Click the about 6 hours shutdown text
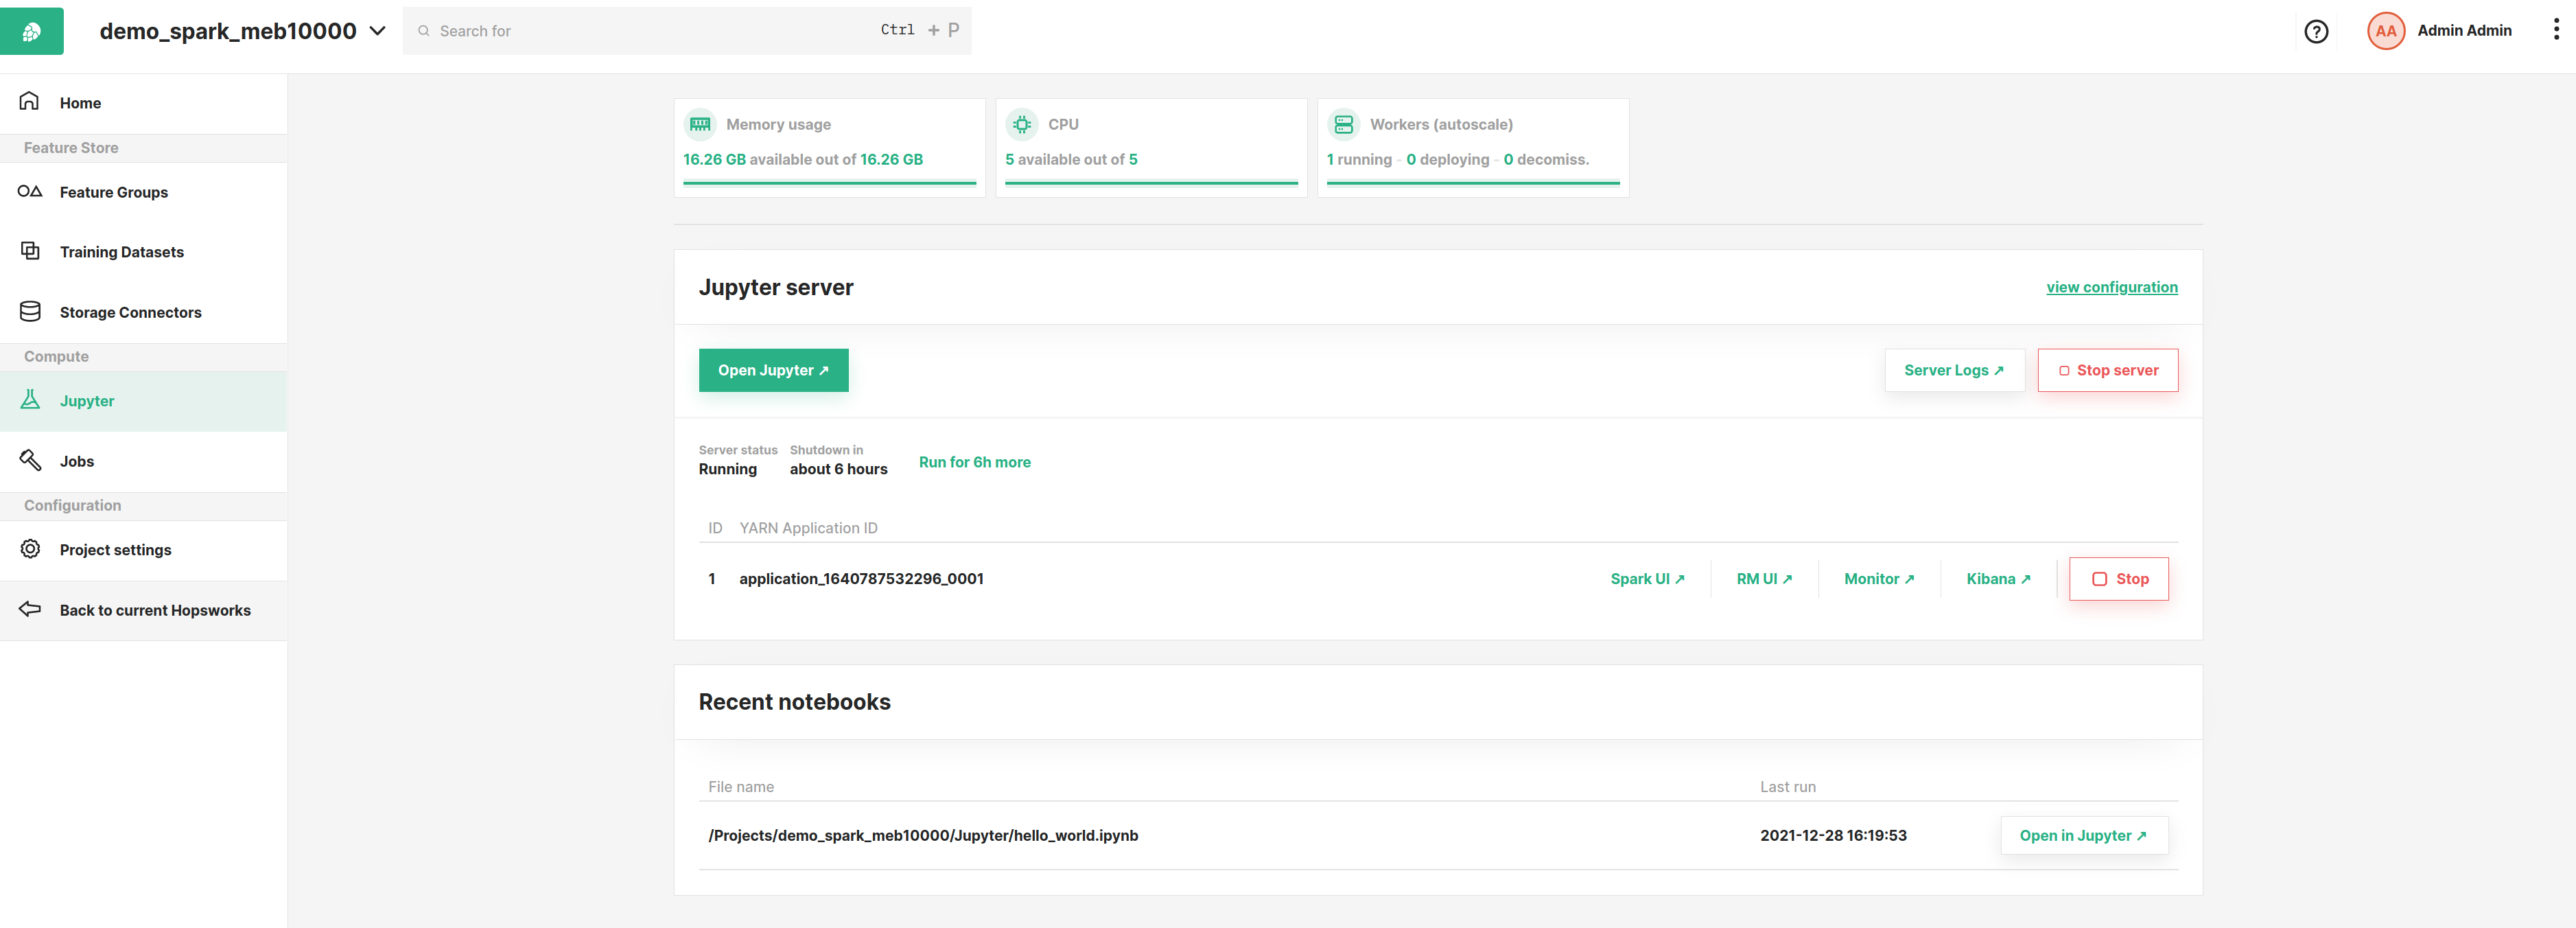The width and height of the screenshot is (2576, 928). coord(838,469)
